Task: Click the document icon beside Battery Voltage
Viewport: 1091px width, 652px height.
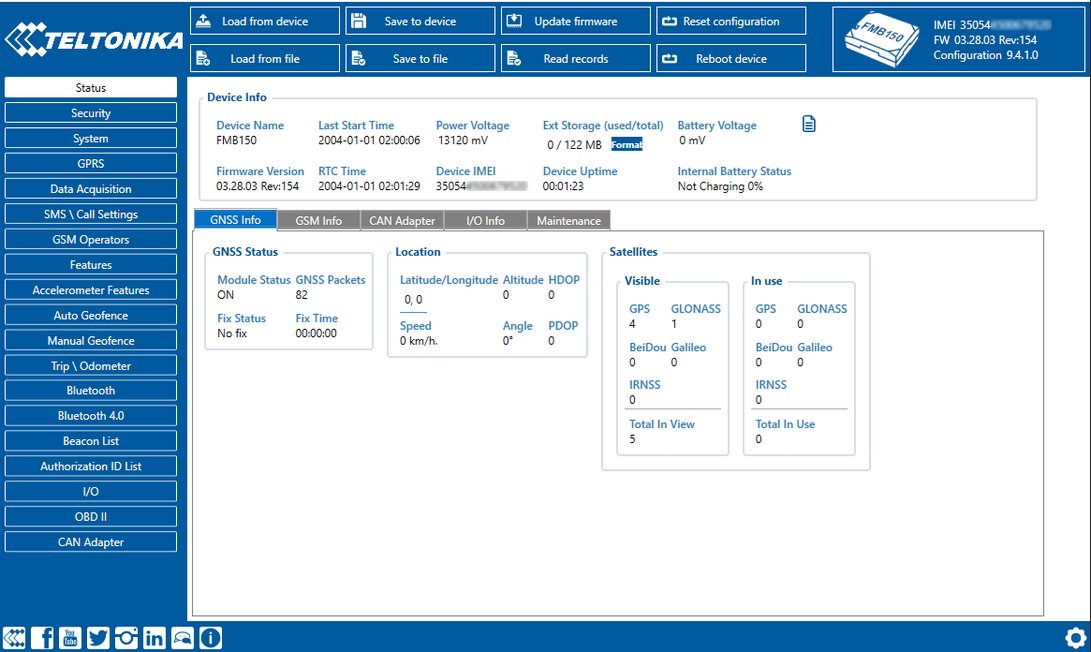Action: click(x=810, y=124)
